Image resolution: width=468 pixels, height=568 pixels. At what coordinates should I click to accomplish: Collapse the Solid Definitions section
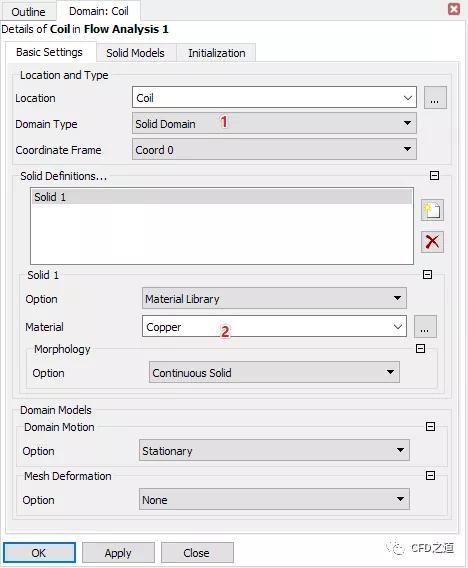[x=434, y=176]
